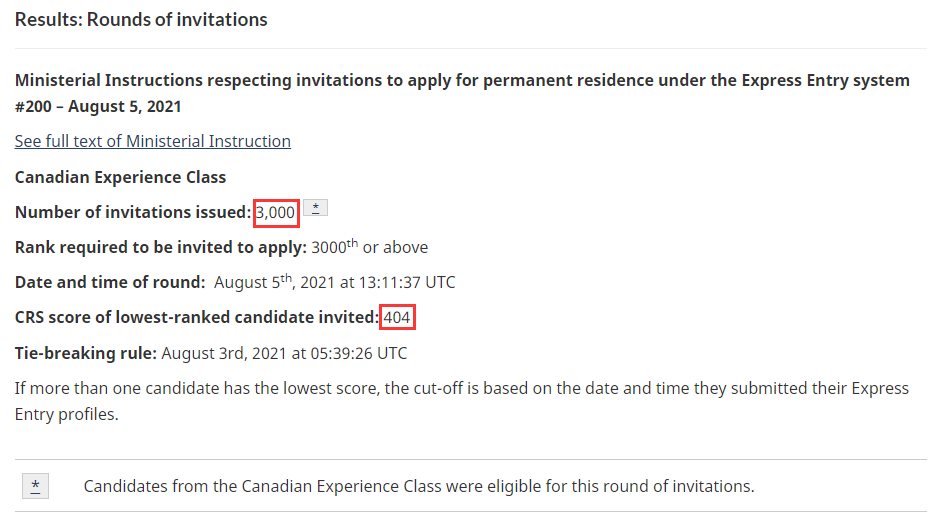951x514 pixels.
Task: Click the "Date and time of round" label
Action: [x=110, y=282]
